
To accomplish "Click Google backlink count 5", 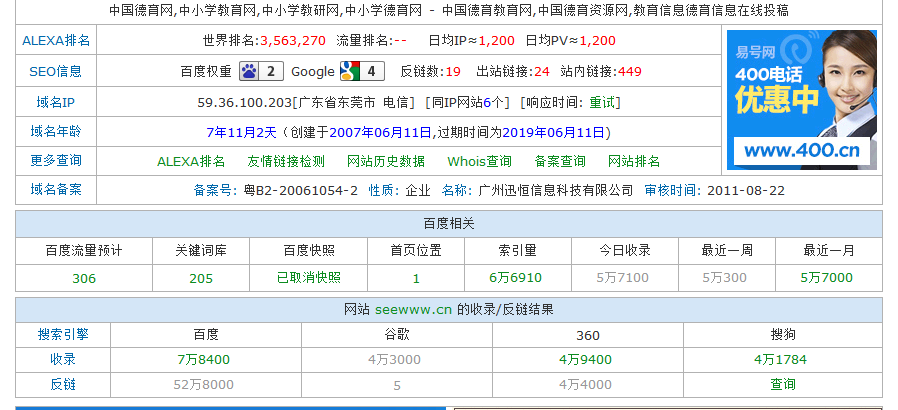I will [x=397, y=385].
